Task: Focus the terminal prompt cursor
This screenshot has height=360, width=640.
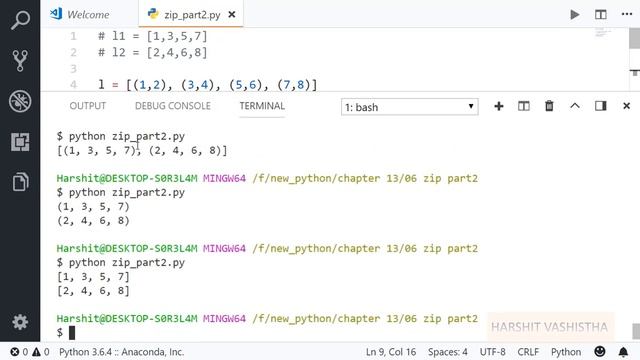Action: click(x=72, y=333)
